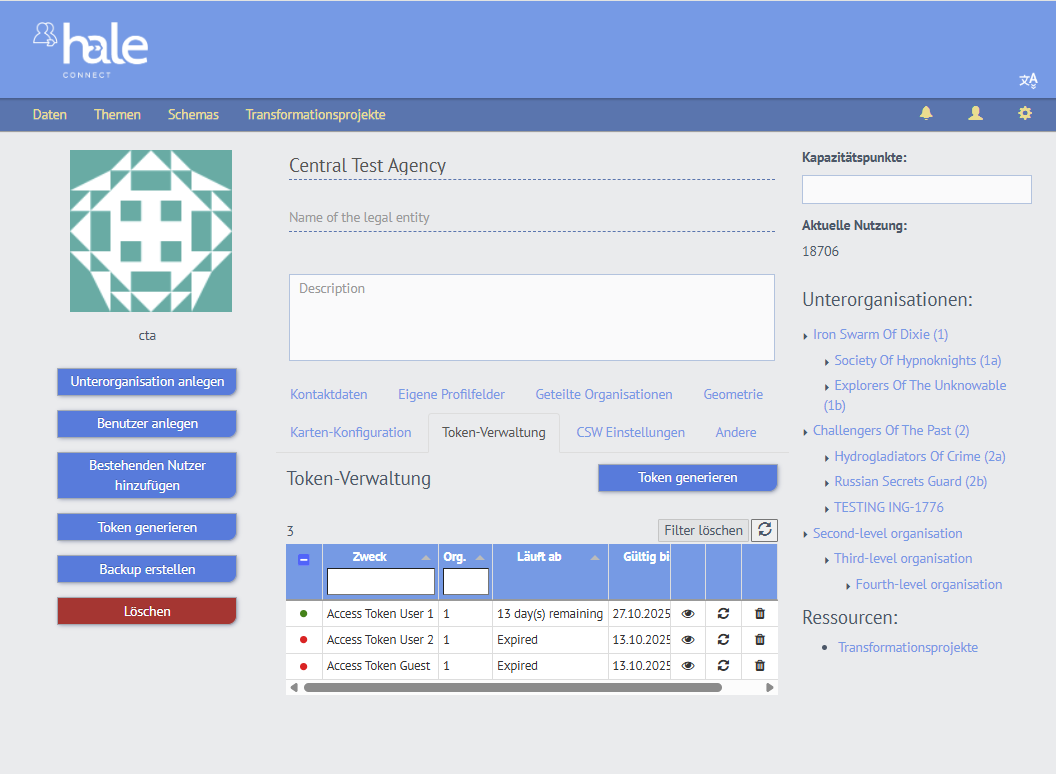The image size is (1056, 774).
Task: Click the notification bell icon
Action: (926, 114)
